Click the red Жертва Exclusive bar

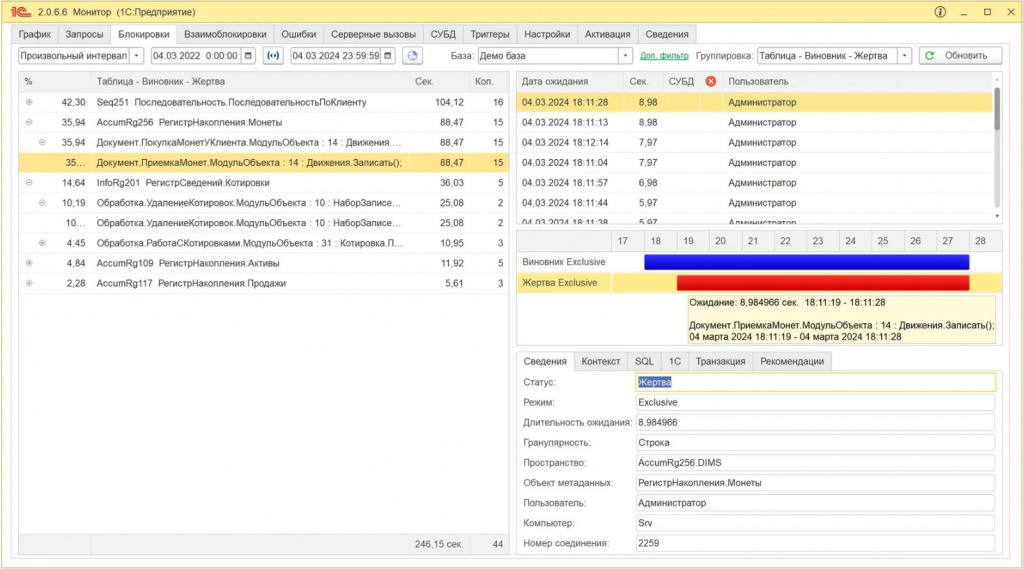pyautogui.click(x=823, y=283)
